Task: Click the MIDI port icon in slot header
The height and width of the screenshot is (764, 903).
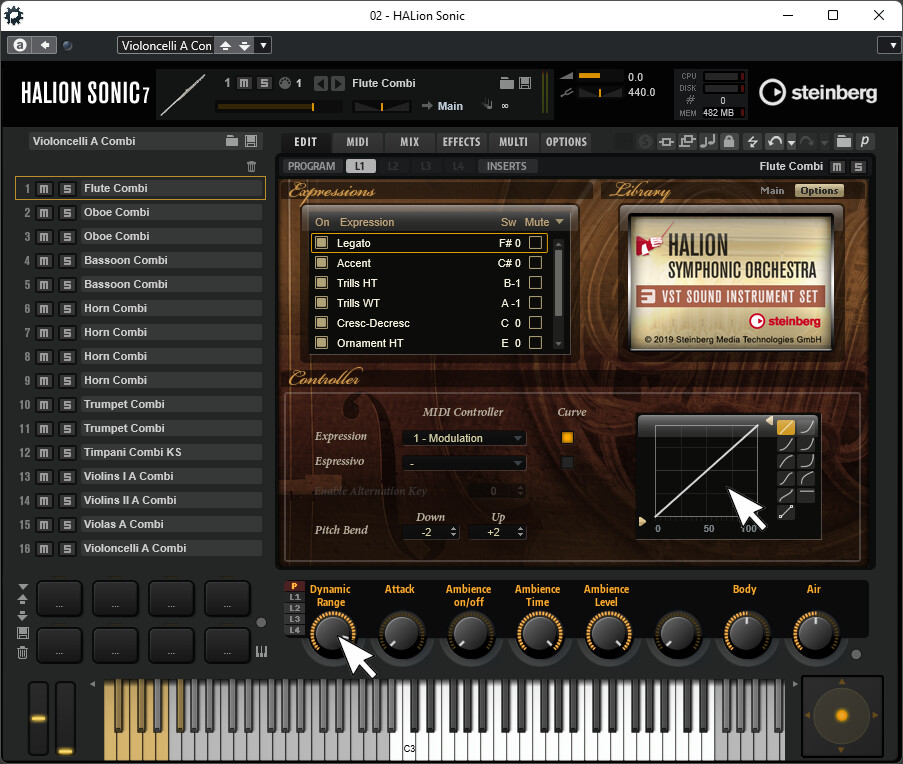Action: [x=285, y=83]
